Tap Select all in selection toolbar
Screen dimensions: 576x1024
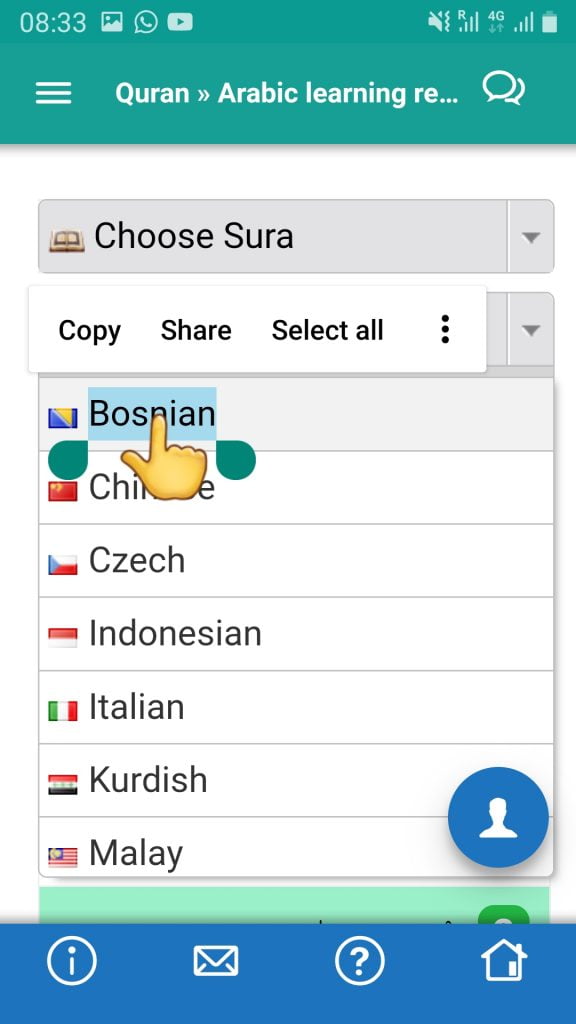tap(327, 330)
